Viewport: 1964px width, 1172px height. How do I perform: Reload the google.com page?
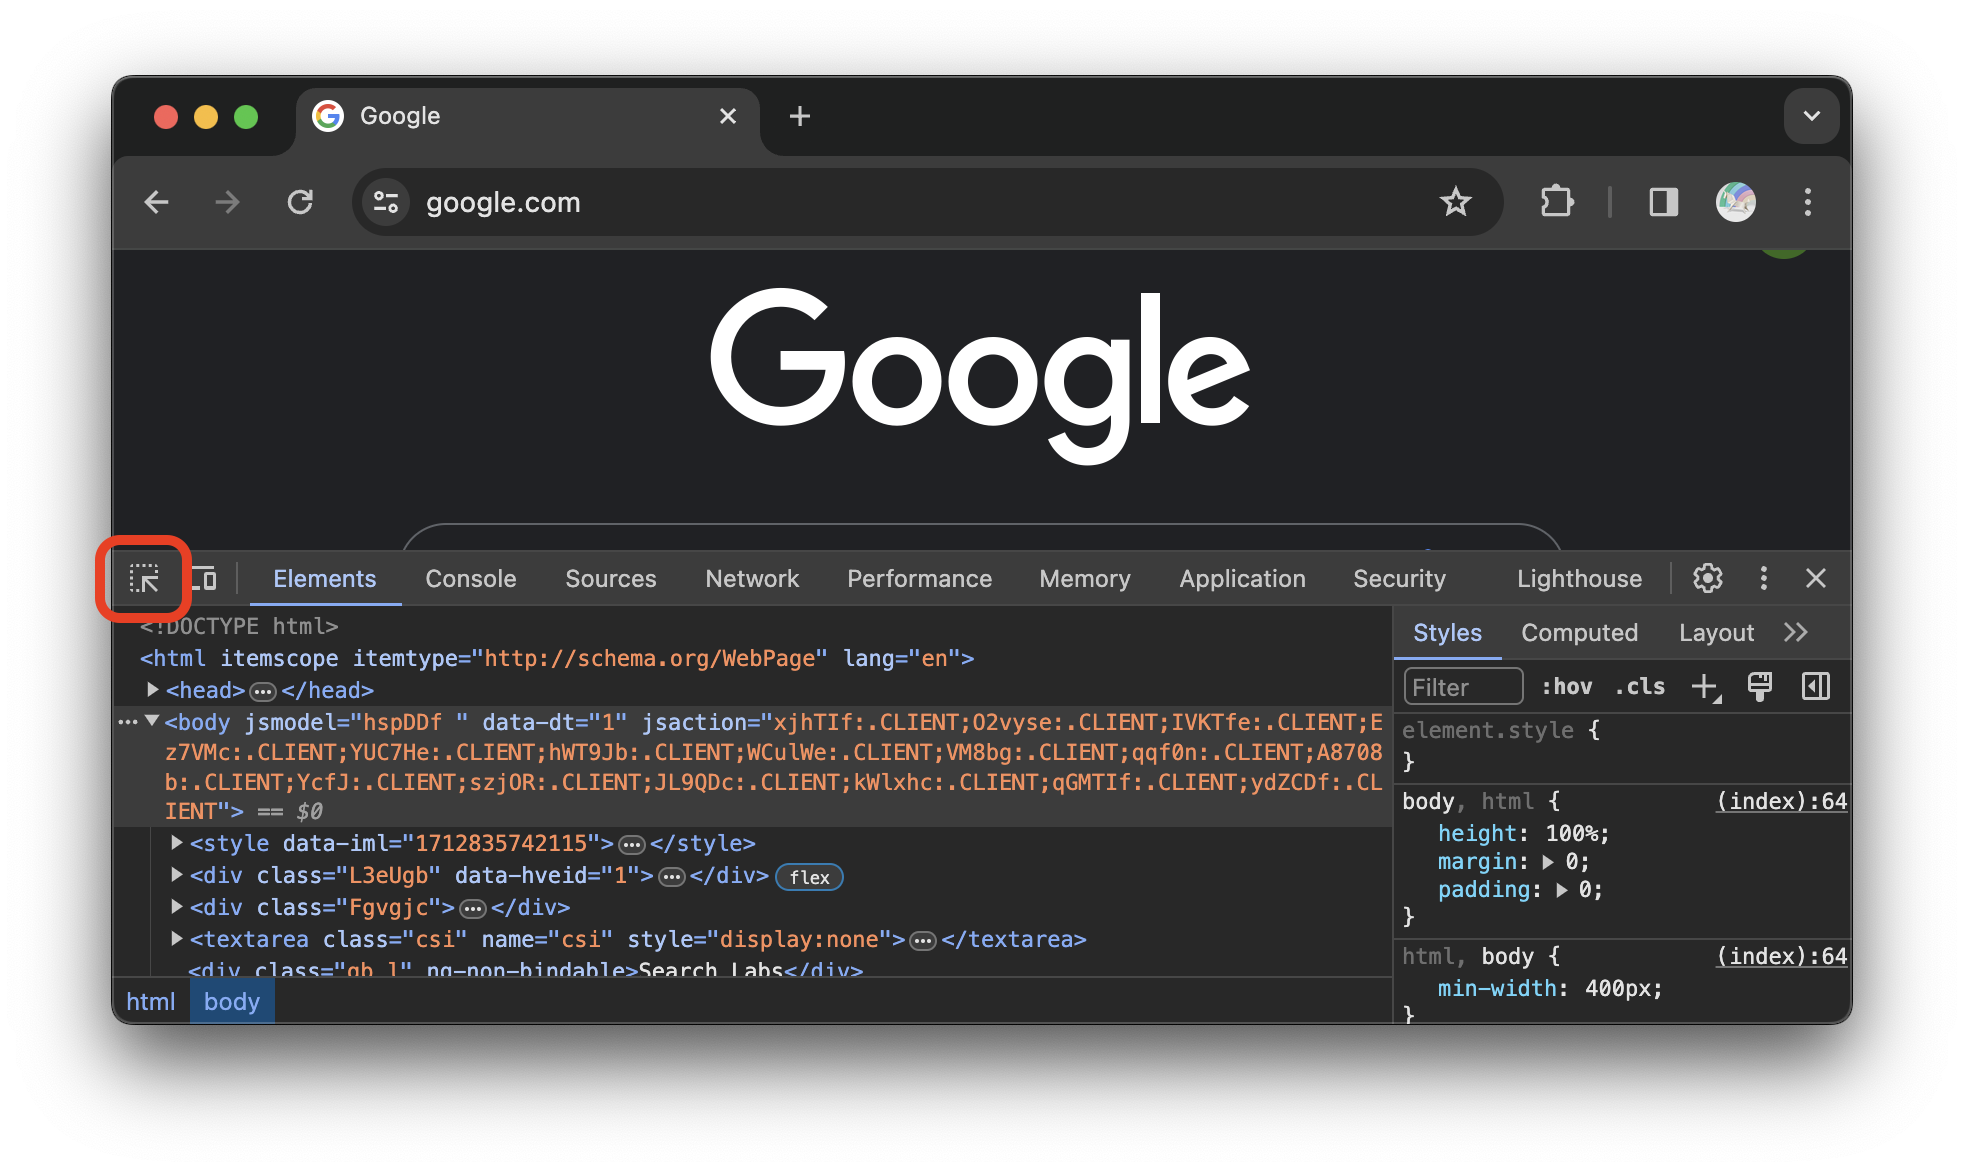(300, 202)
